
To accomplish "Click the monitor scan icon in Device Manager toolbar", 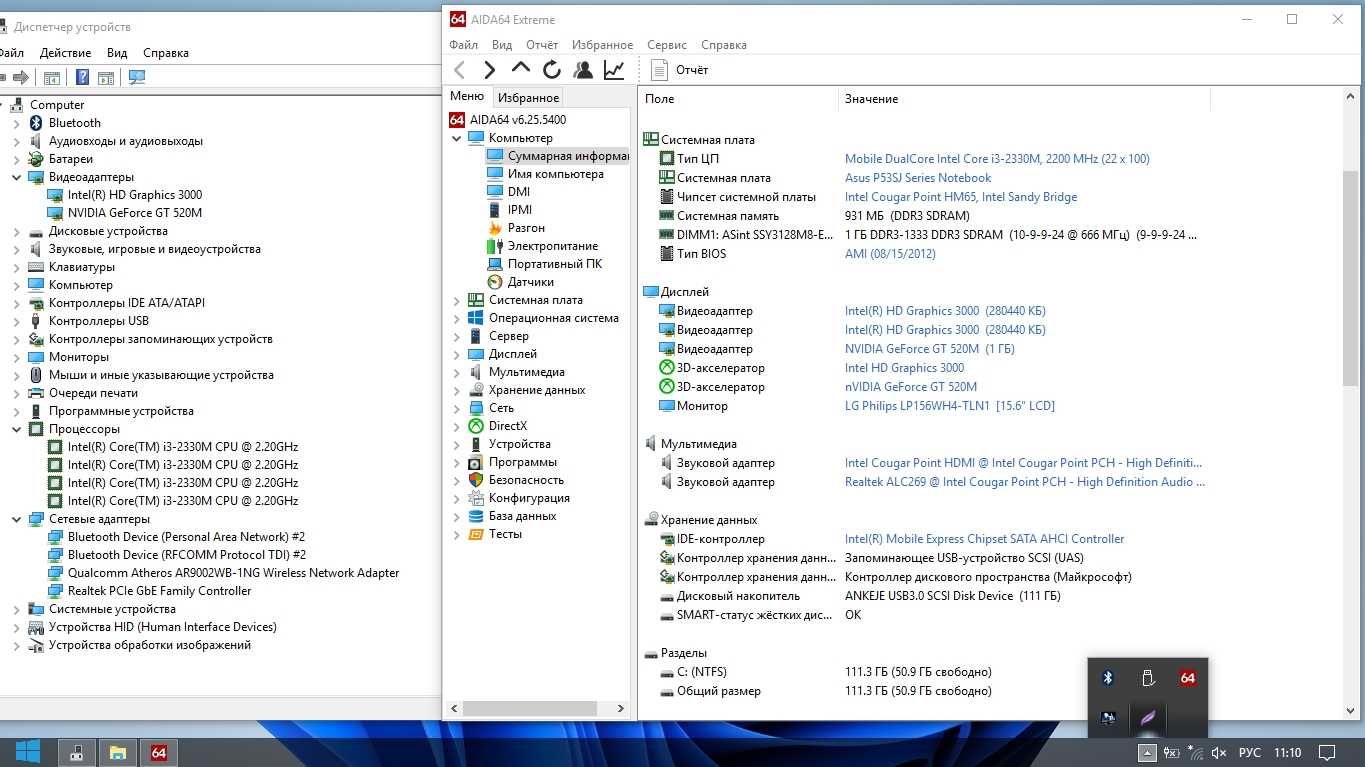I will pos(137,77).
